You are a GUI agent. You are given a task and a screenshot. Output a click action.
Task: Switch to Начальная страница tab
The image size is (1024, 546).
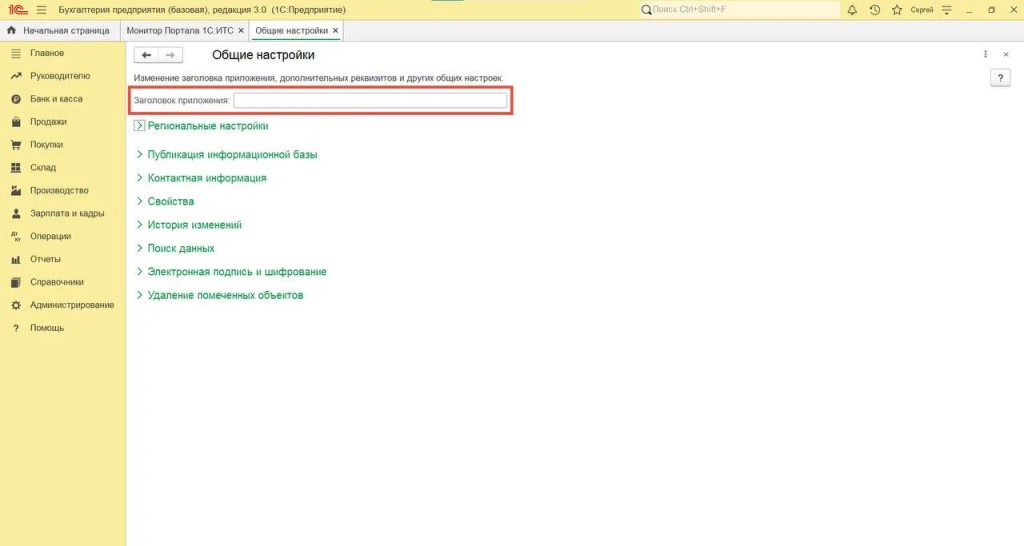[x=60, y=31]
